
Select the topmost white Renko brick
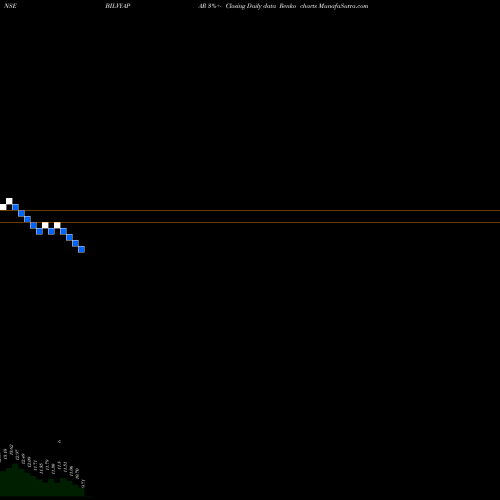(9, 201)
